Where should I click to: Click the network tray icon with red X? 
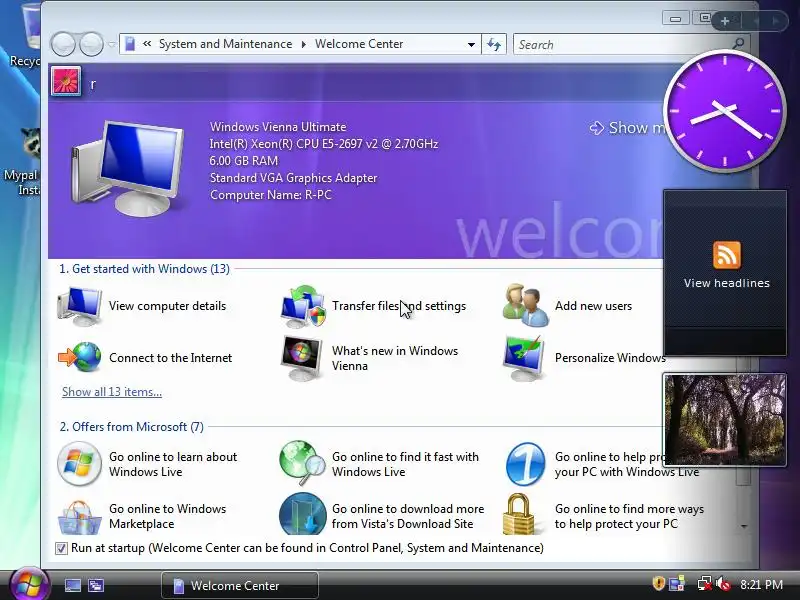click(704, 583)
